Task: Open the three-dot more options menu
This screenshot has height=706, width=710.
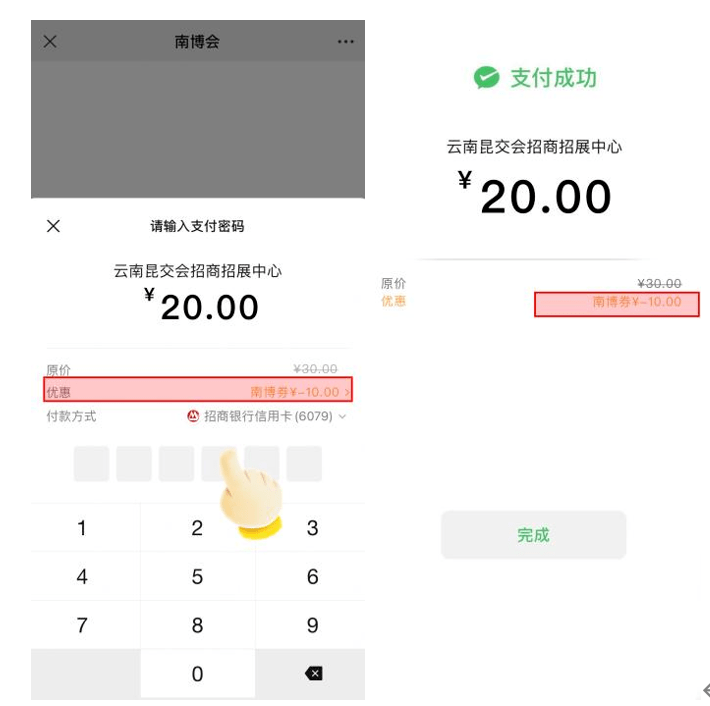Action: pos(345,42)
